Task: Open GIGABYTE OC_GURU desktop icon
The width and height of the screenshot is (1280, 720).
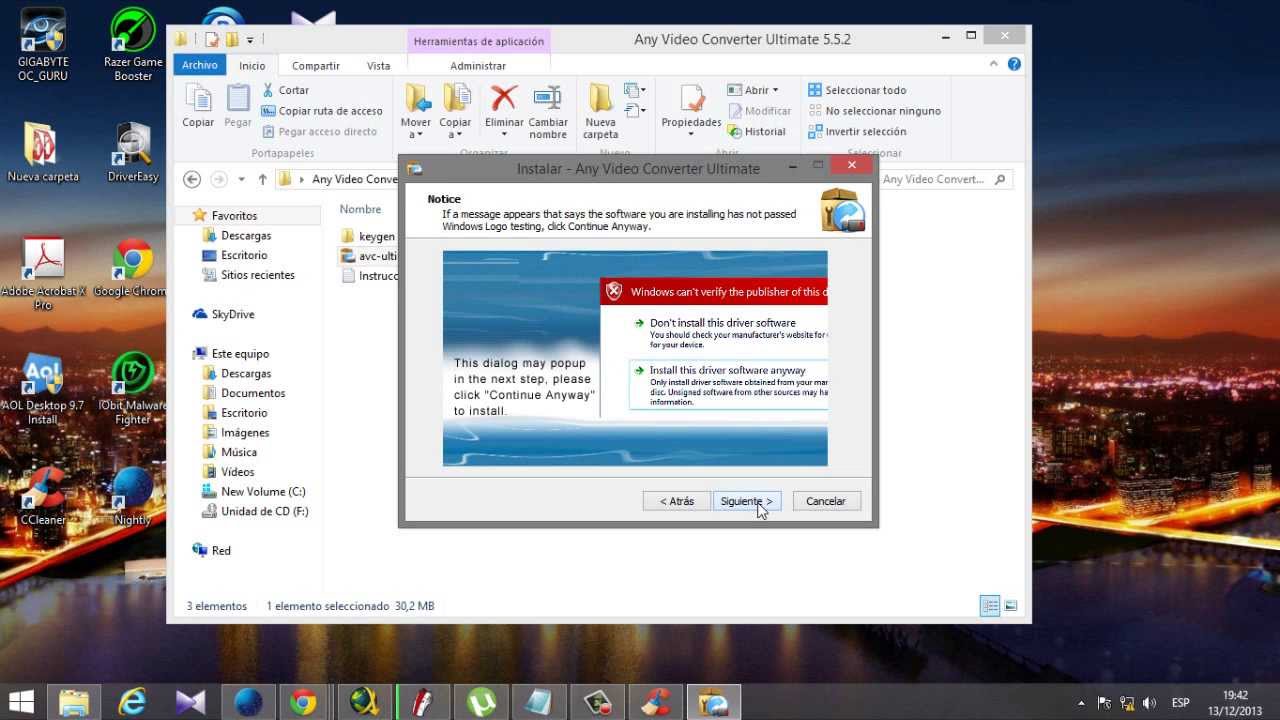Action: click(43, 46)
